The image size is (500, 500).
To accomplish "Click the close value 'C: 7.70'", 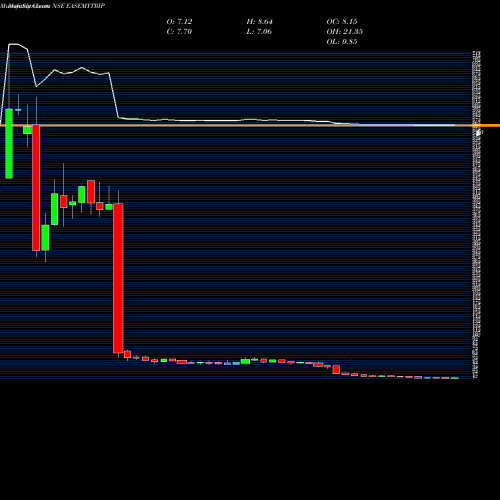I will pyautogui.click(x=179, y=31).
